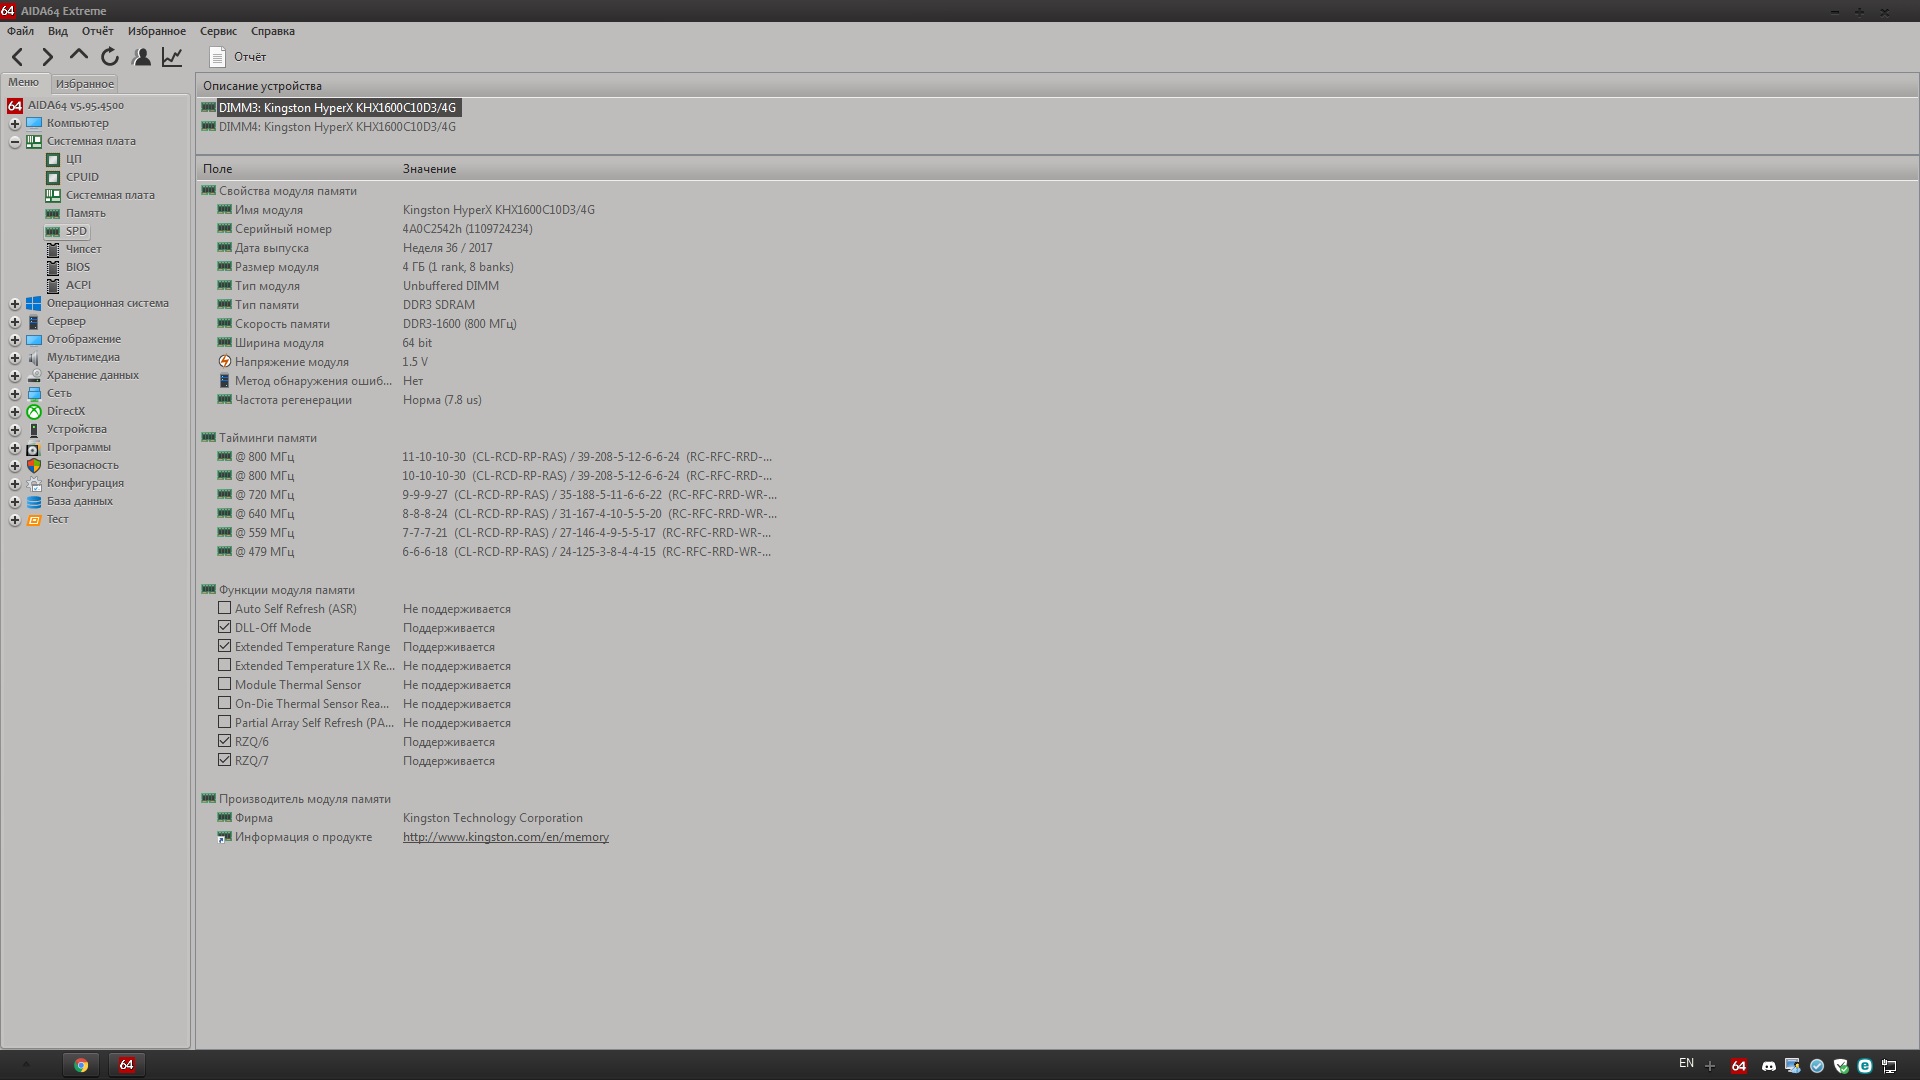The width and height of the screenshot is (1920, 1080).
Task: Click the Forward navigation arrow
Action: 47,57
